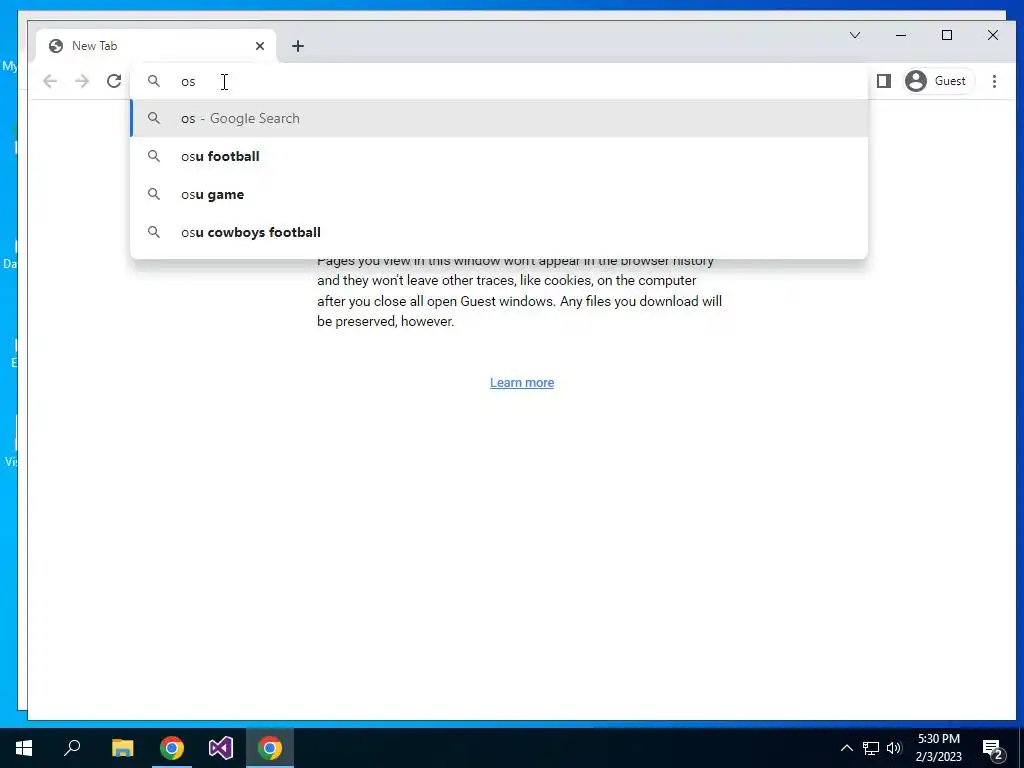
Task: Open a new tab with plus button
Action: click(x=298, y=46)
